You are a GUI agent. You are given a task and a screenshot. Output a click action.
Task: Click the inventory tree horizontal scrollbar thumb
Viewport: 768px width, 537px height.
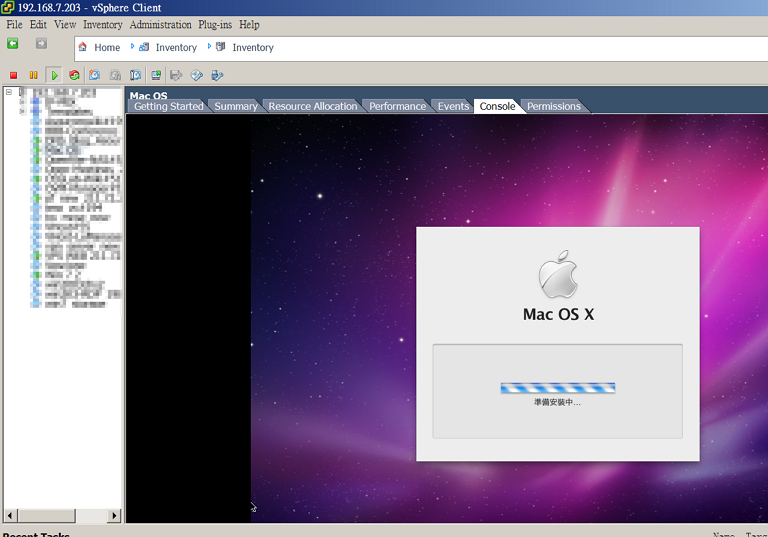(47, 515)
